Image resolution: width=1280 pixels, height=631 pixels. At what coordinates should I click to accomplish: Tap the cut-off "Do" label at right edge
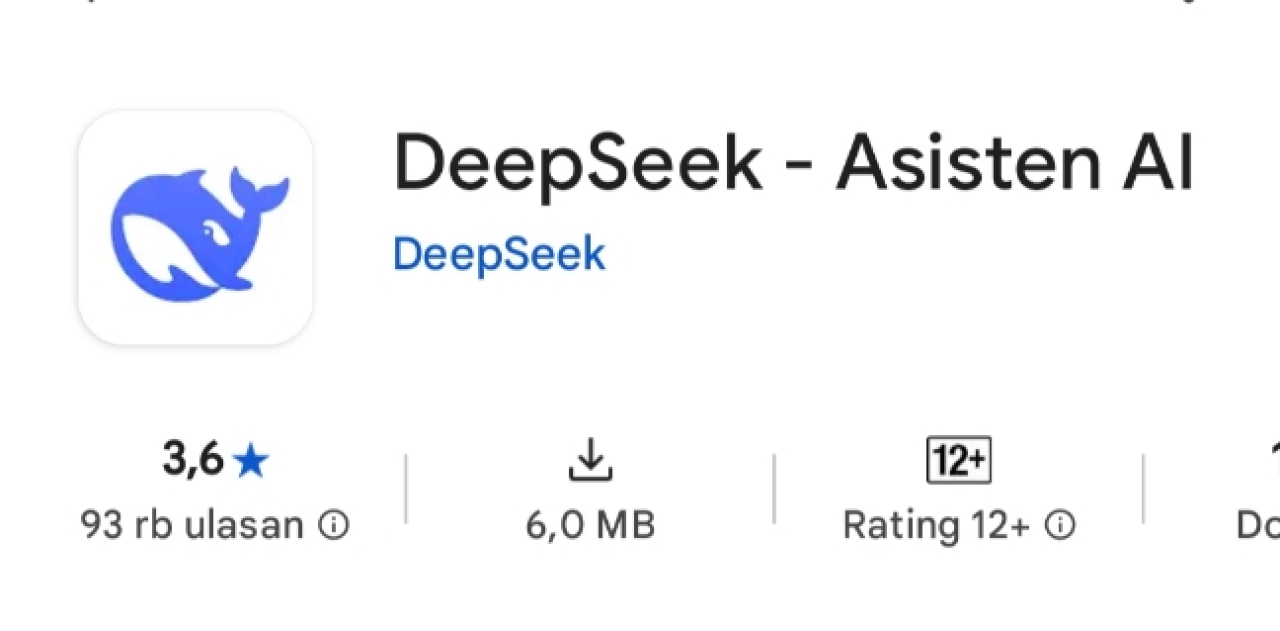[1259, 525]
